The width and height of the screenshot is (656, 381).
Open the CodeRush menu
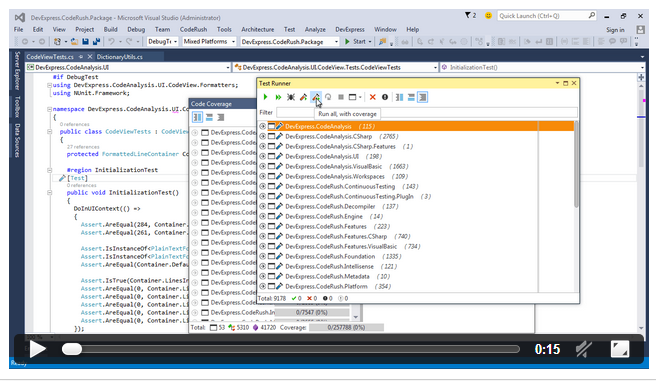point(193,29)
